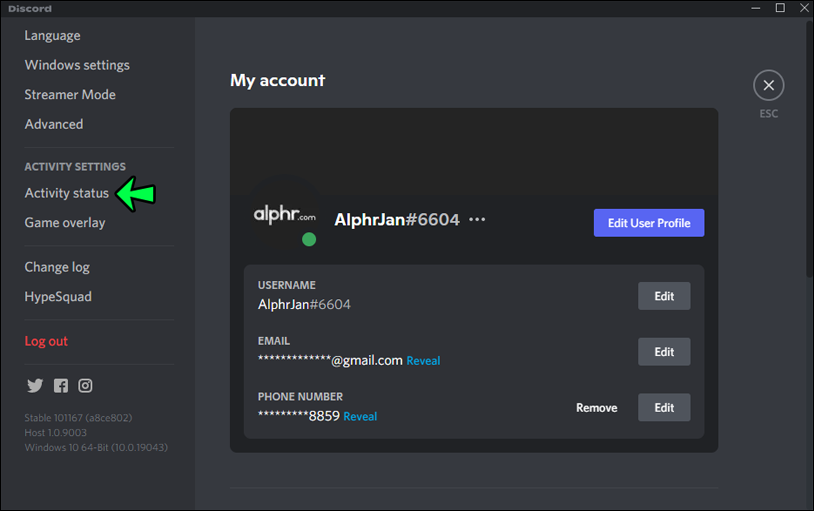This screenshot has width=814, height=511.
Task: Edit the email address
Action: tap(664, 352)
